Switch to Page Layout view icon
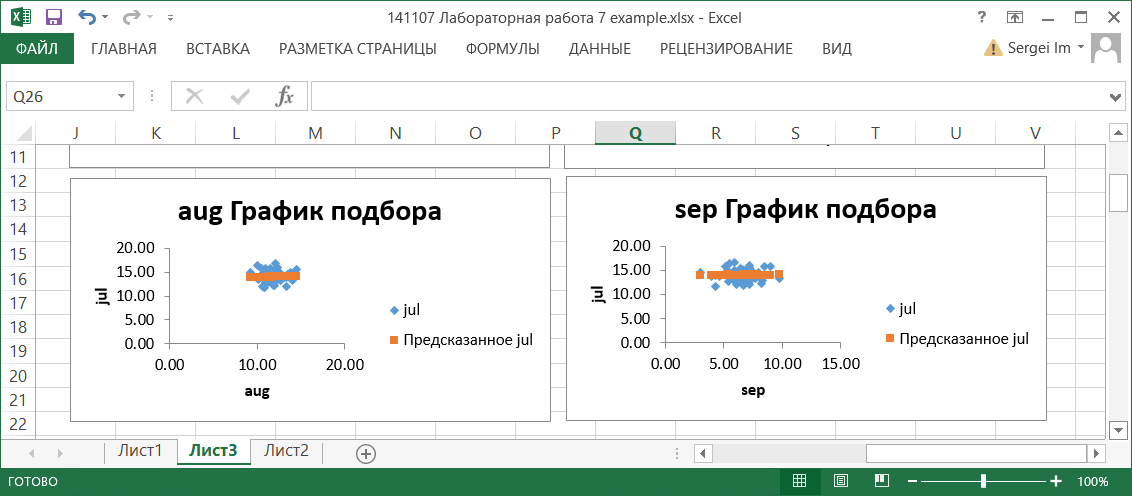The width and height of the screenshot is (1132, 496). [840, 481]
